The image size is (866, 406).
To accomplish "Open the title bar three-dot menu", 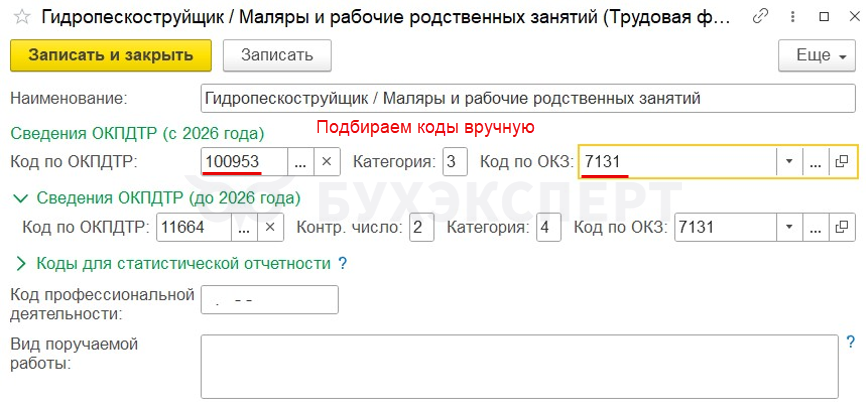I will coord(793,17).
